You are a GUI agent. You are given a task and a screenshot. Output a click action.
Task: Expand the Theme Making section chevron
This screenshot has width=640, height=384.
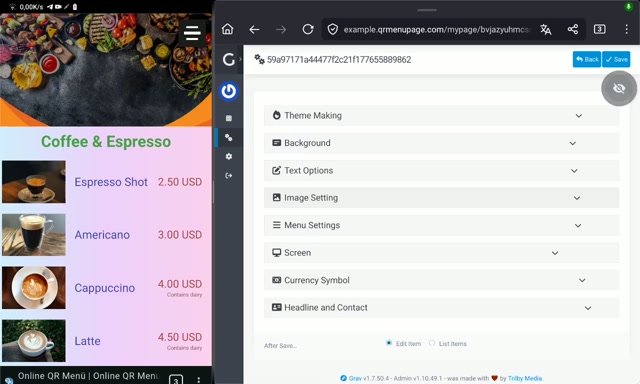tap(579, 116)
